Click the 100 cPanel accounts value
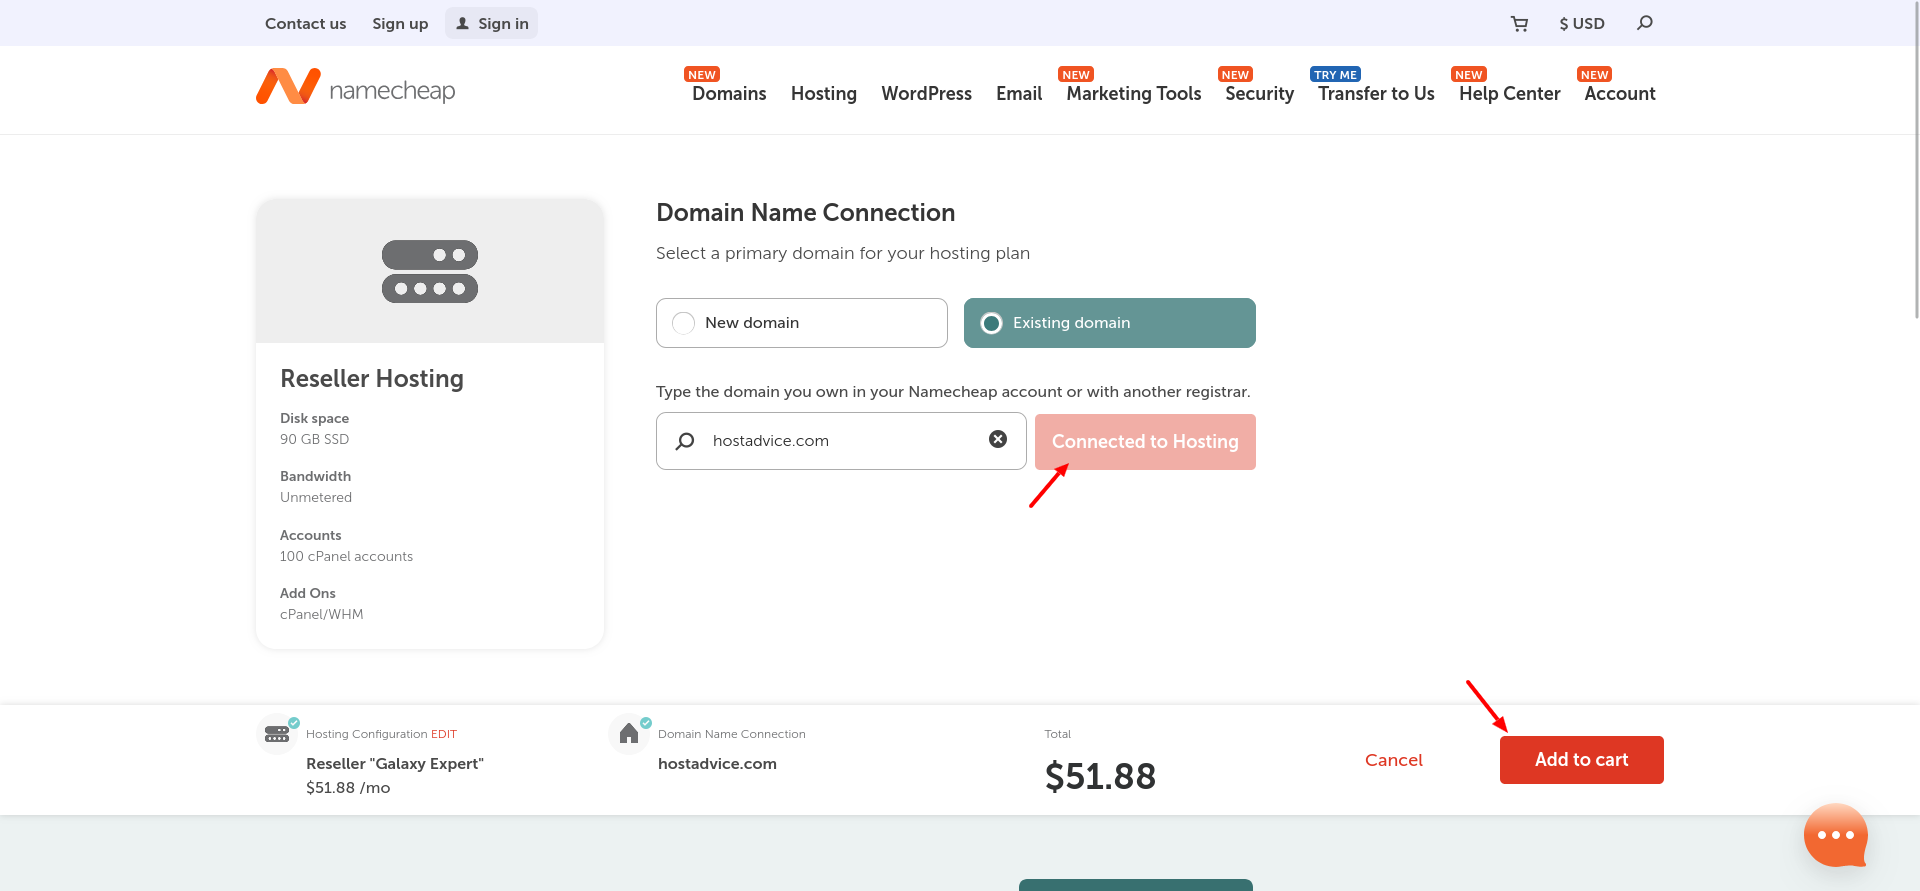This screenshot has width=1920, height=891. [346, 556]
